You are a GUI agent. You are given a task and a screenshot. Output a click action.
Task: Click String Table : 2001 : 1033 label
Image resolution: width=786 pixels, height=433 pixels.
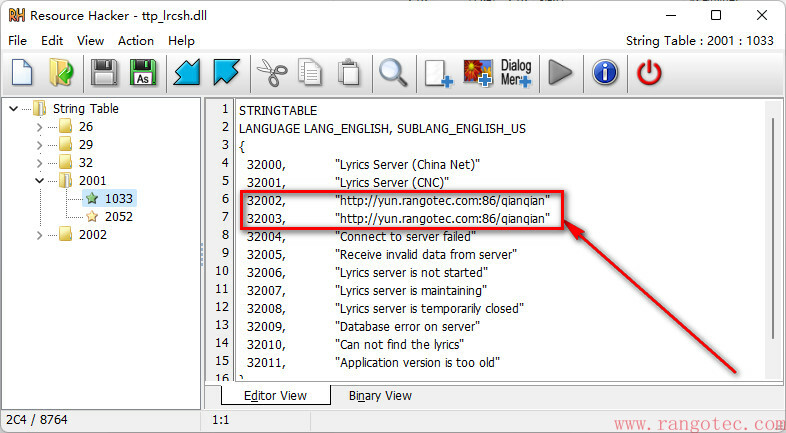[x=700, y=41]
